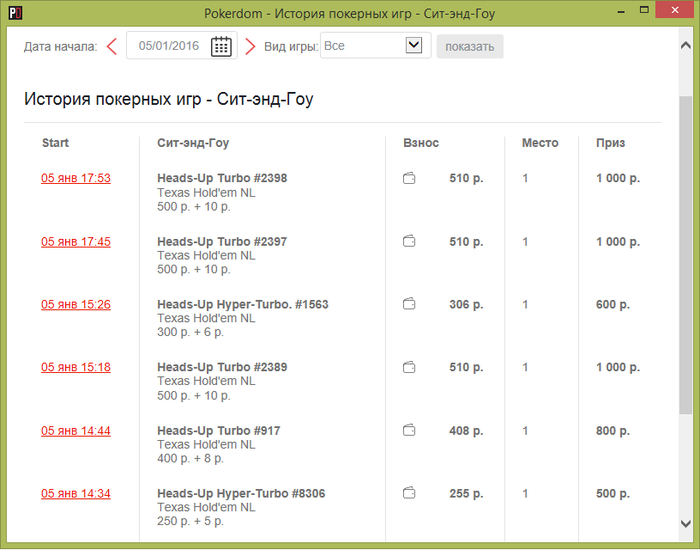Close the Pokerdom window
The width and height of the screenshot is (700, 550).
click(675, 10)
